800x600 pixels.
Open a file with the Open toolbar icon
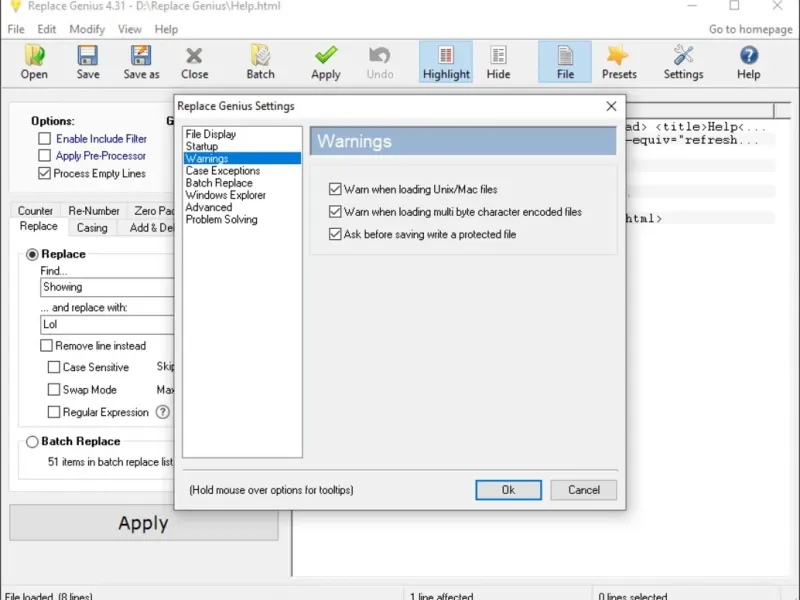(34, 62)
